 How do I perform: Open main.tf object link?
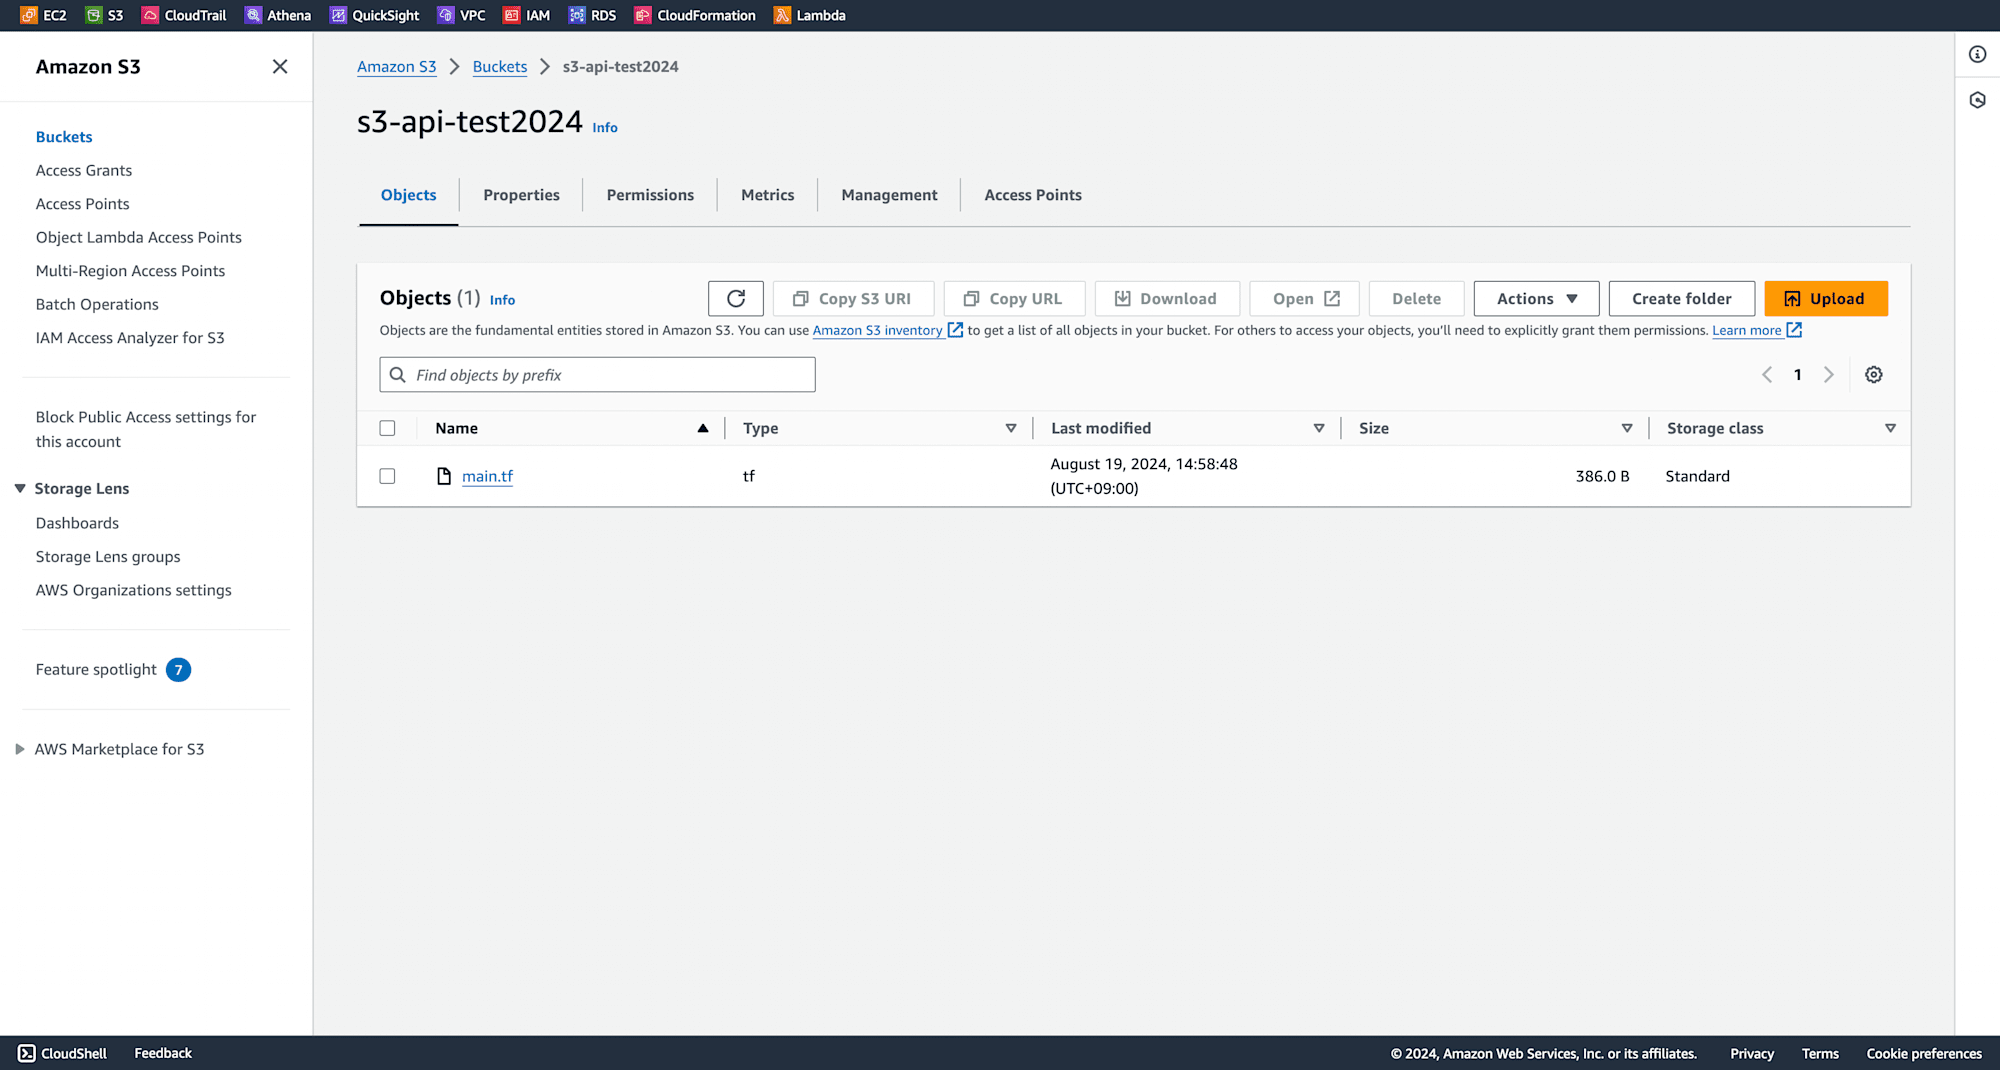coord(487,476)
